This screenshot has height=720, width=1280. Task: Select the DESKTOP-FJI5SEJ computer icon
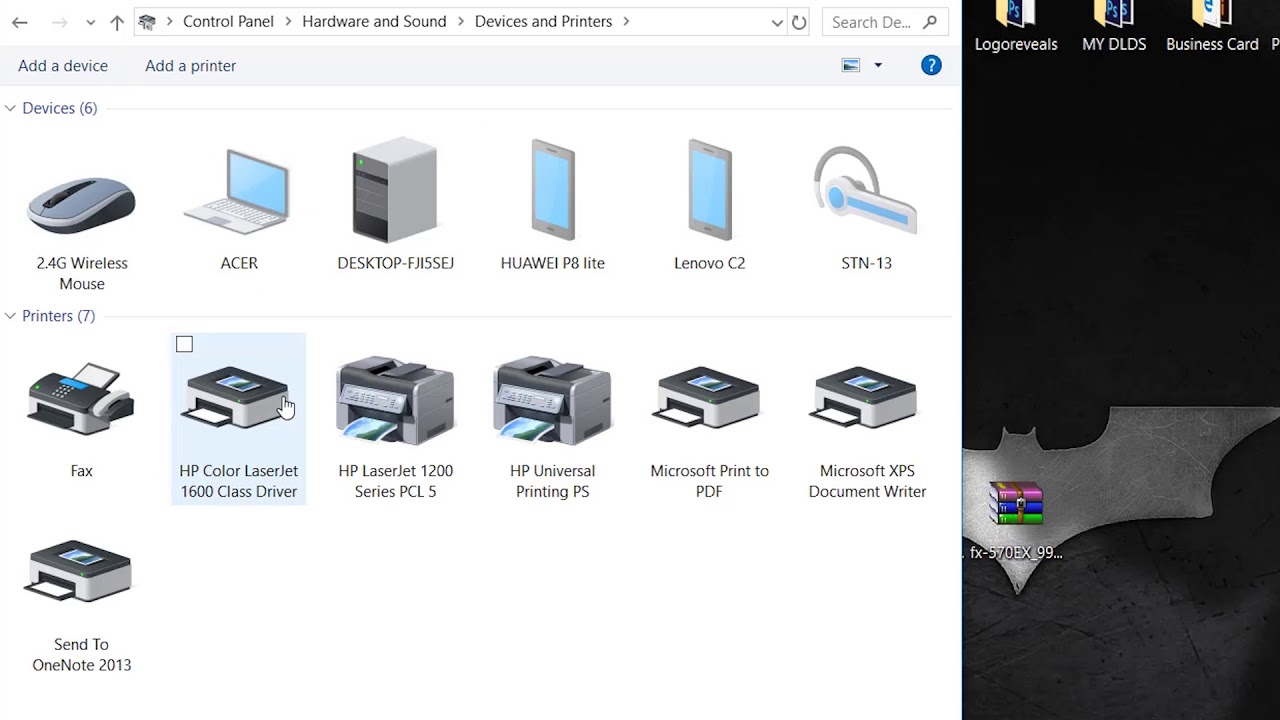tap(395, 190)
